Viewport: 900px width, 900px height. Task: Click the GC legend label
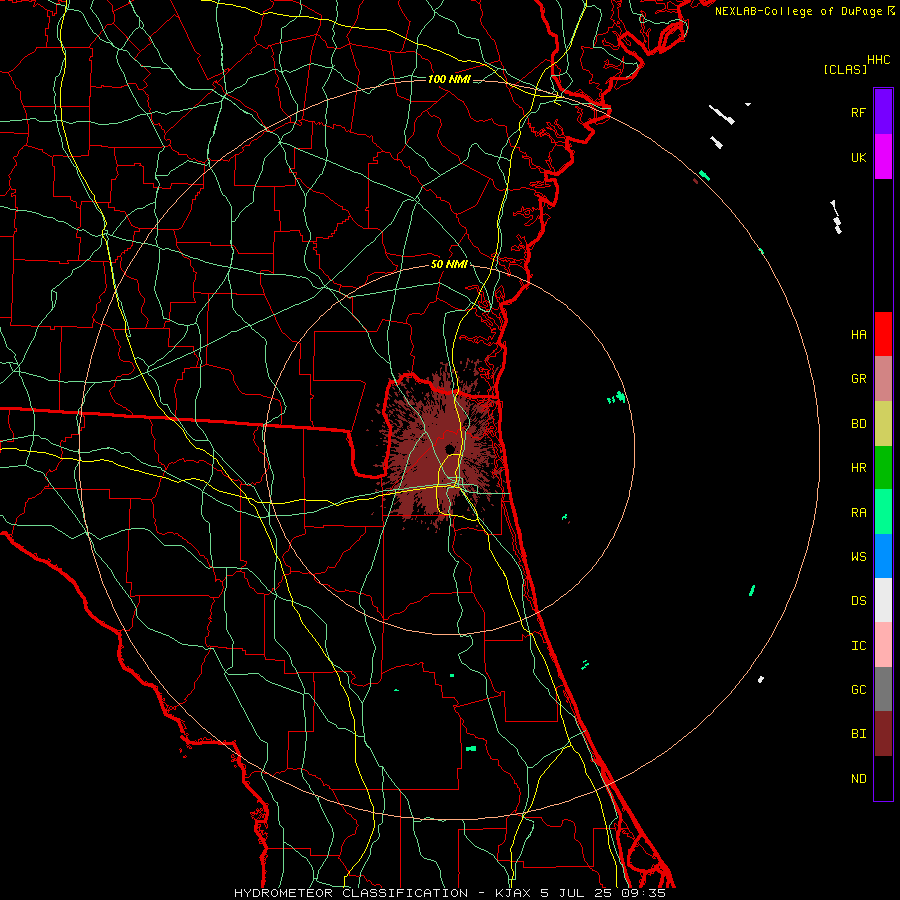(x=858, y=689)
